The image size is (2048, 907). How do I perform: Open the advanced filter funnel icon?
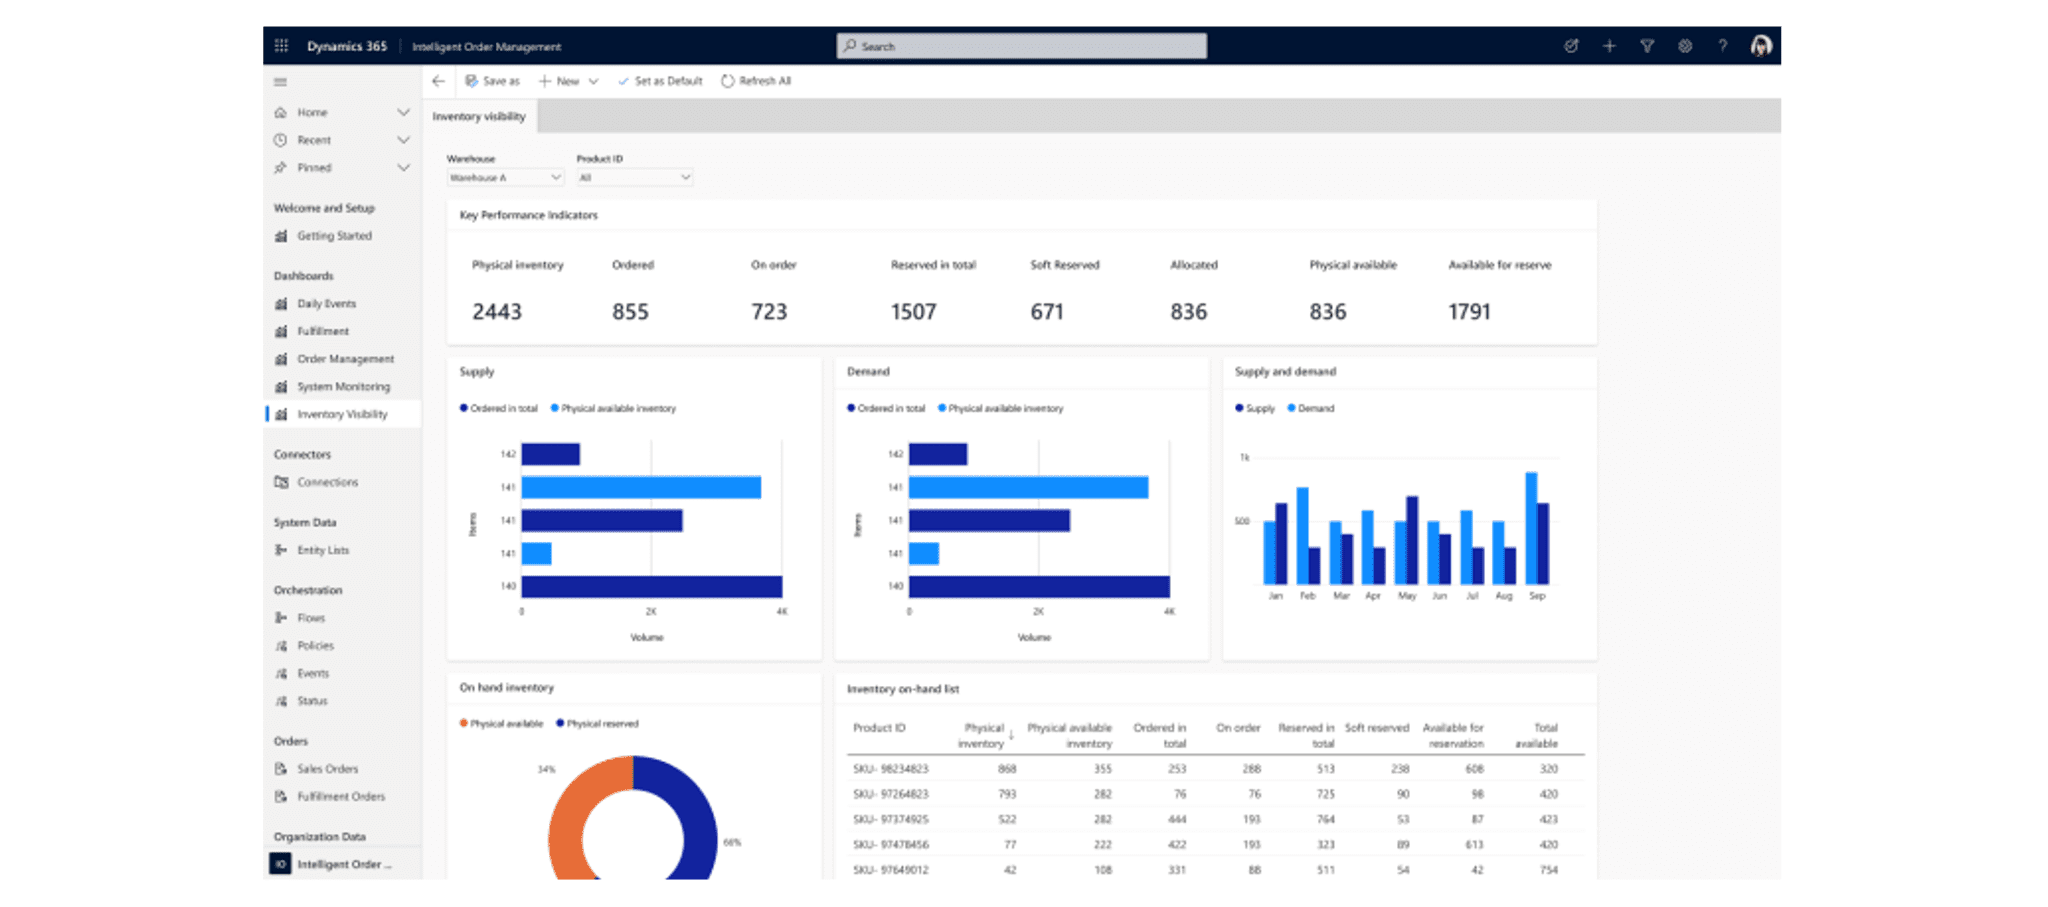(x=1647, y=46)
